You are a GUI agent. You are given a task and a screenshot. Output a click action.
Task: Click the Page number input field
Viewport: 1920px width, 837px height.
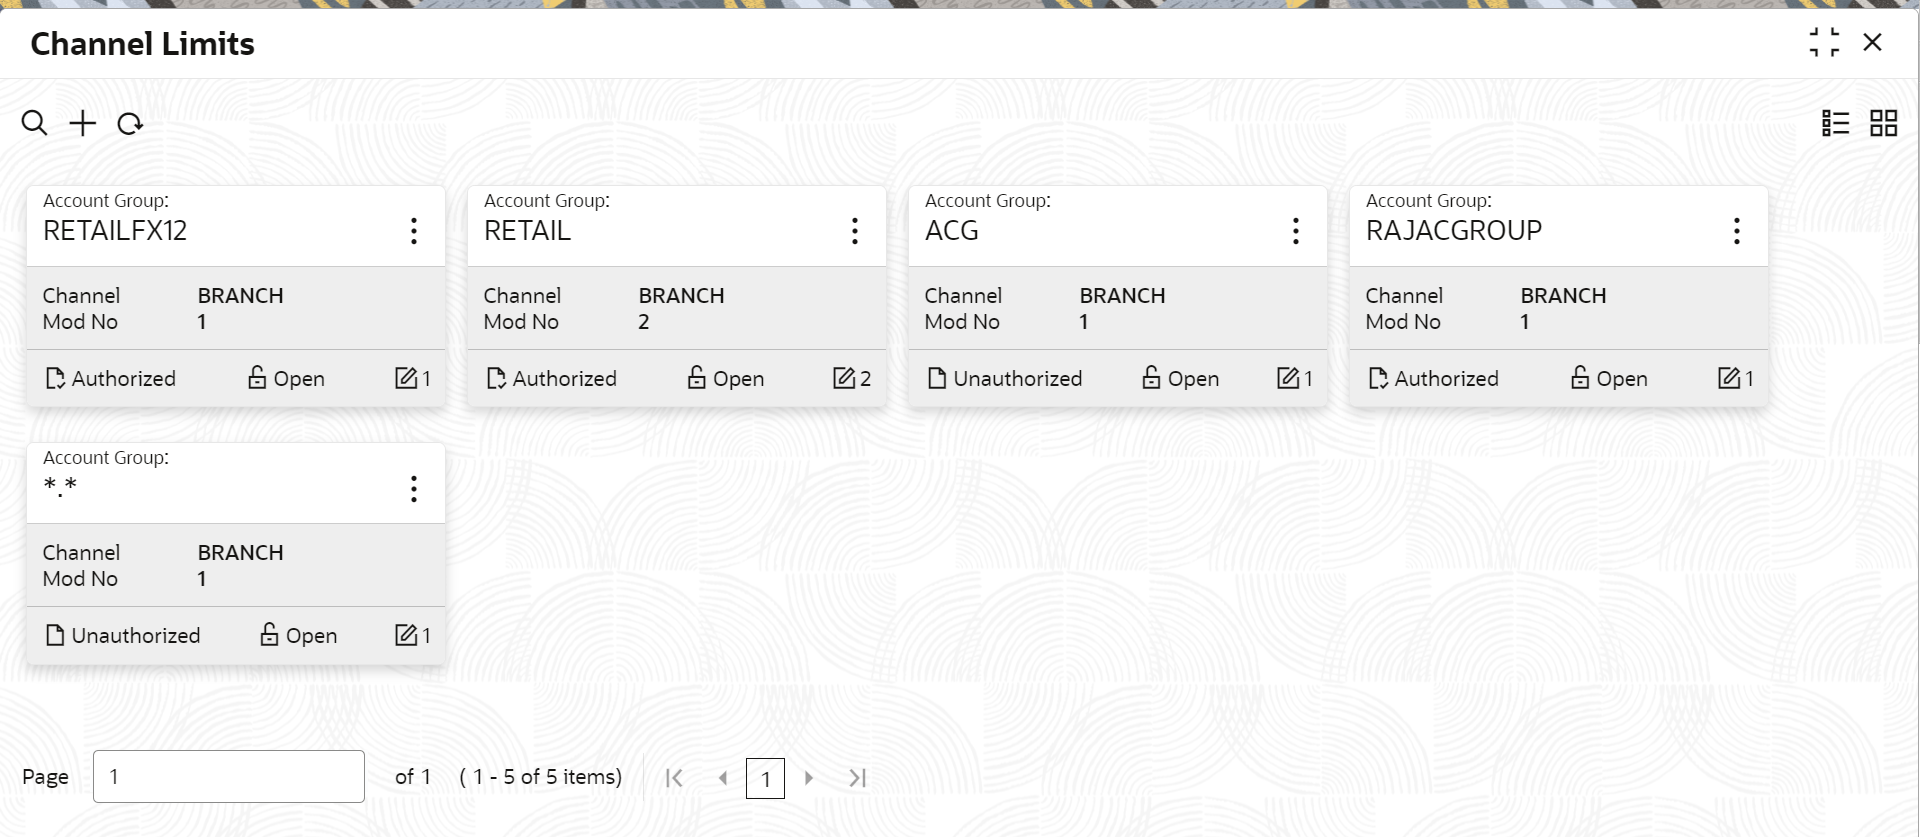click(x=229, y=776)
